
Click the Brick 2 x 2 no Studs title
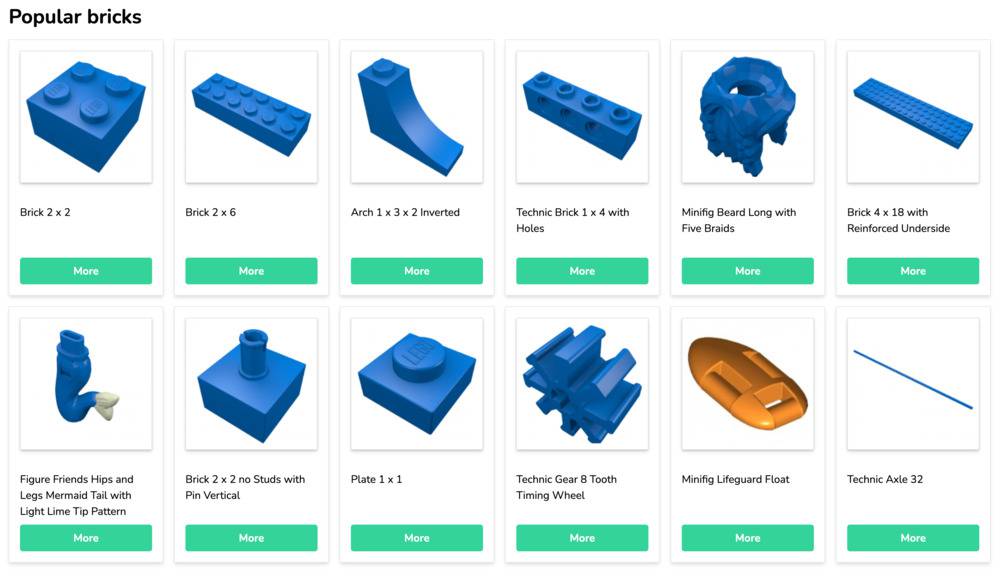[x=246, y=487]
